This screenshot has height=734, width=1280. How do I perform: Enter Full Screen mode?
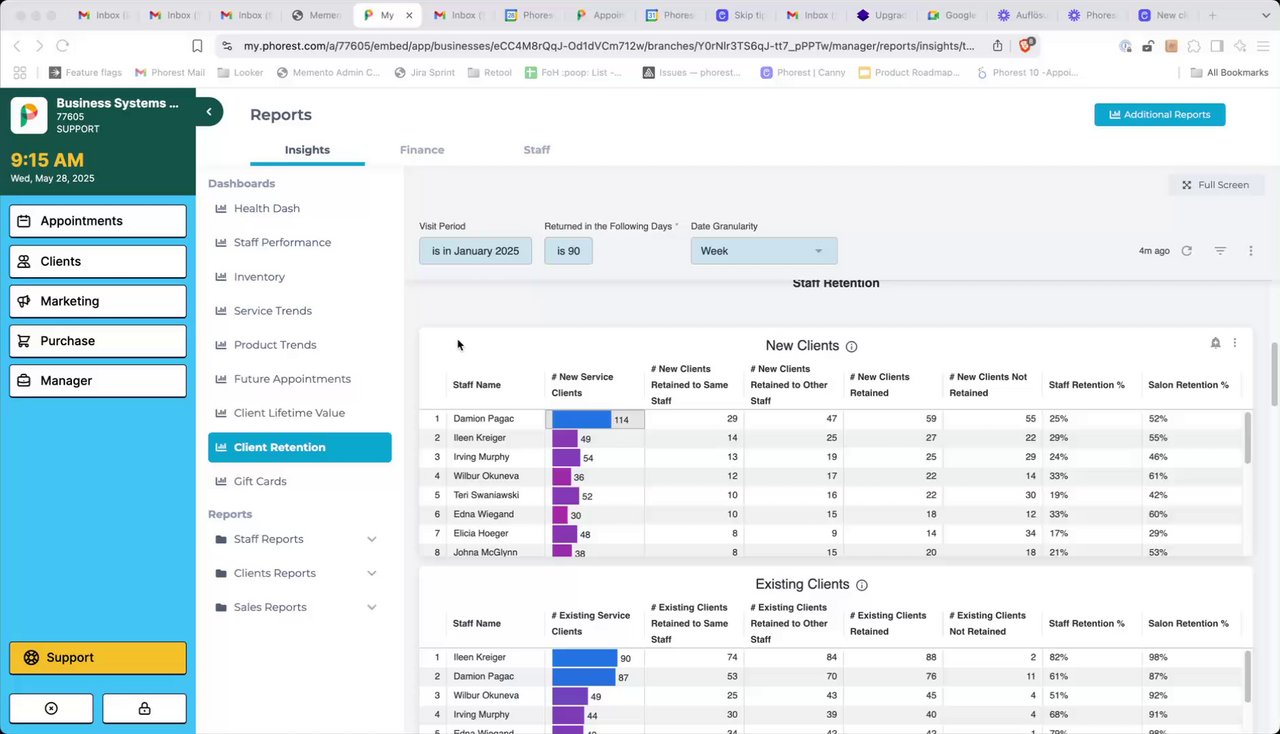tap(1216, 185)
